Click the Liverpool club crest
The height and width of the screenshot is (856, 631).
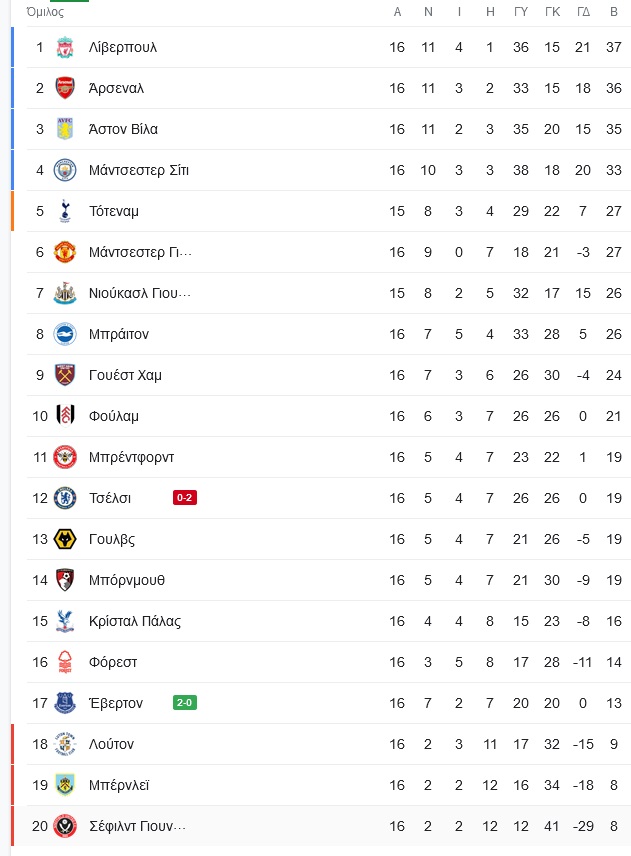[65, 47]
